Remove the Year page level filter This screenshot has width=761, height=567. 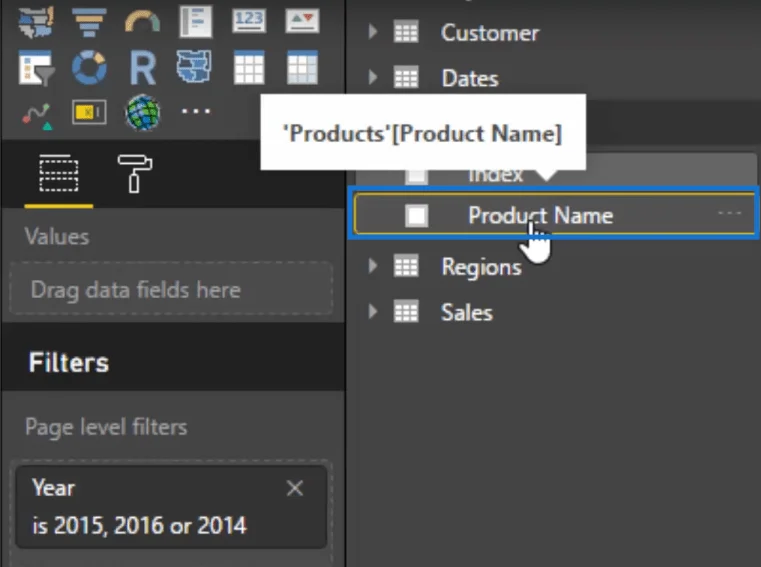click(295, 488)
